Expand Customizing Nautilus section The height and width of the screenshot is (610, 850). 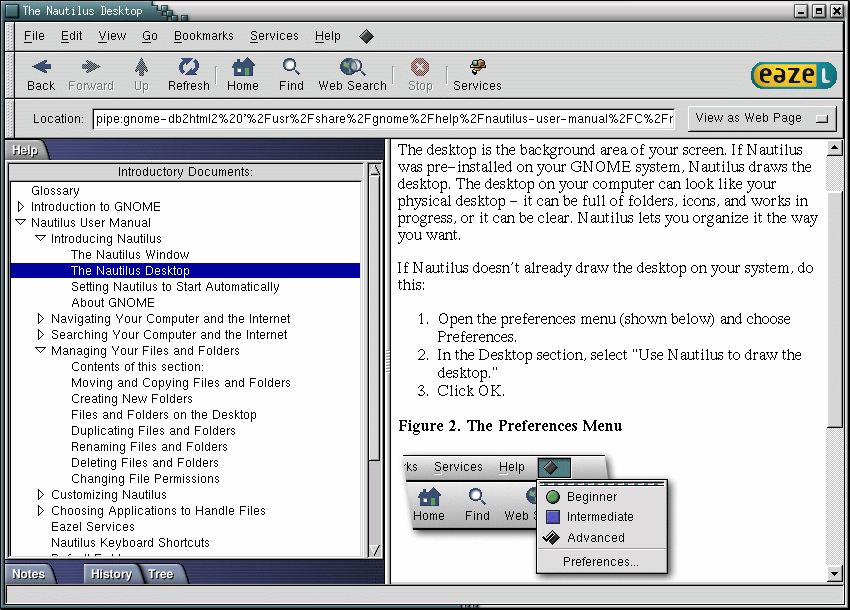pyautogui.click(x=41, y=495)
